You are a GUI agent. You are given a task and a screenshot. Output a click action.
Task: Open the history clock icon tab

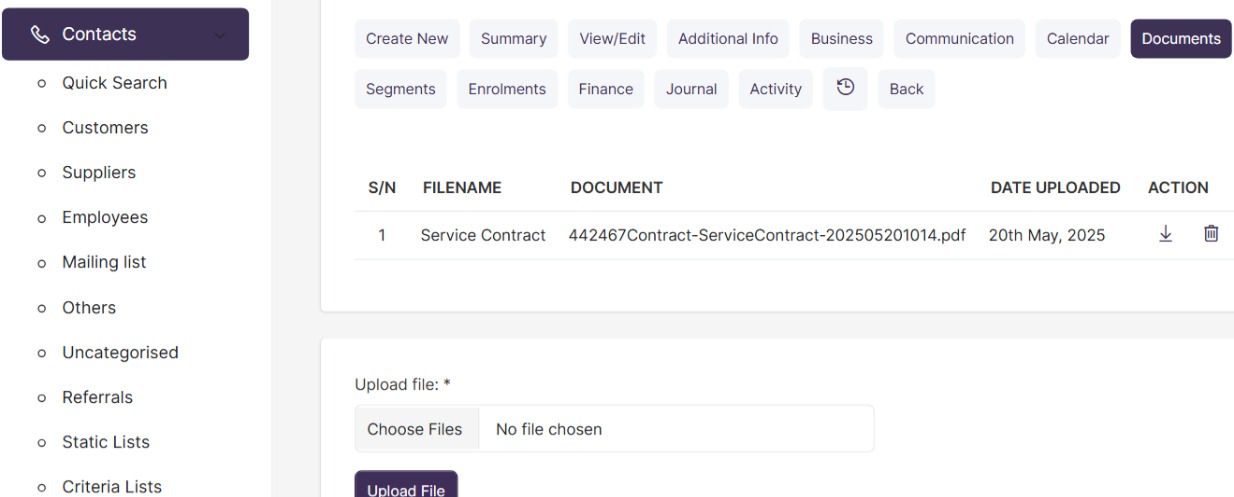tap(845, 89)
